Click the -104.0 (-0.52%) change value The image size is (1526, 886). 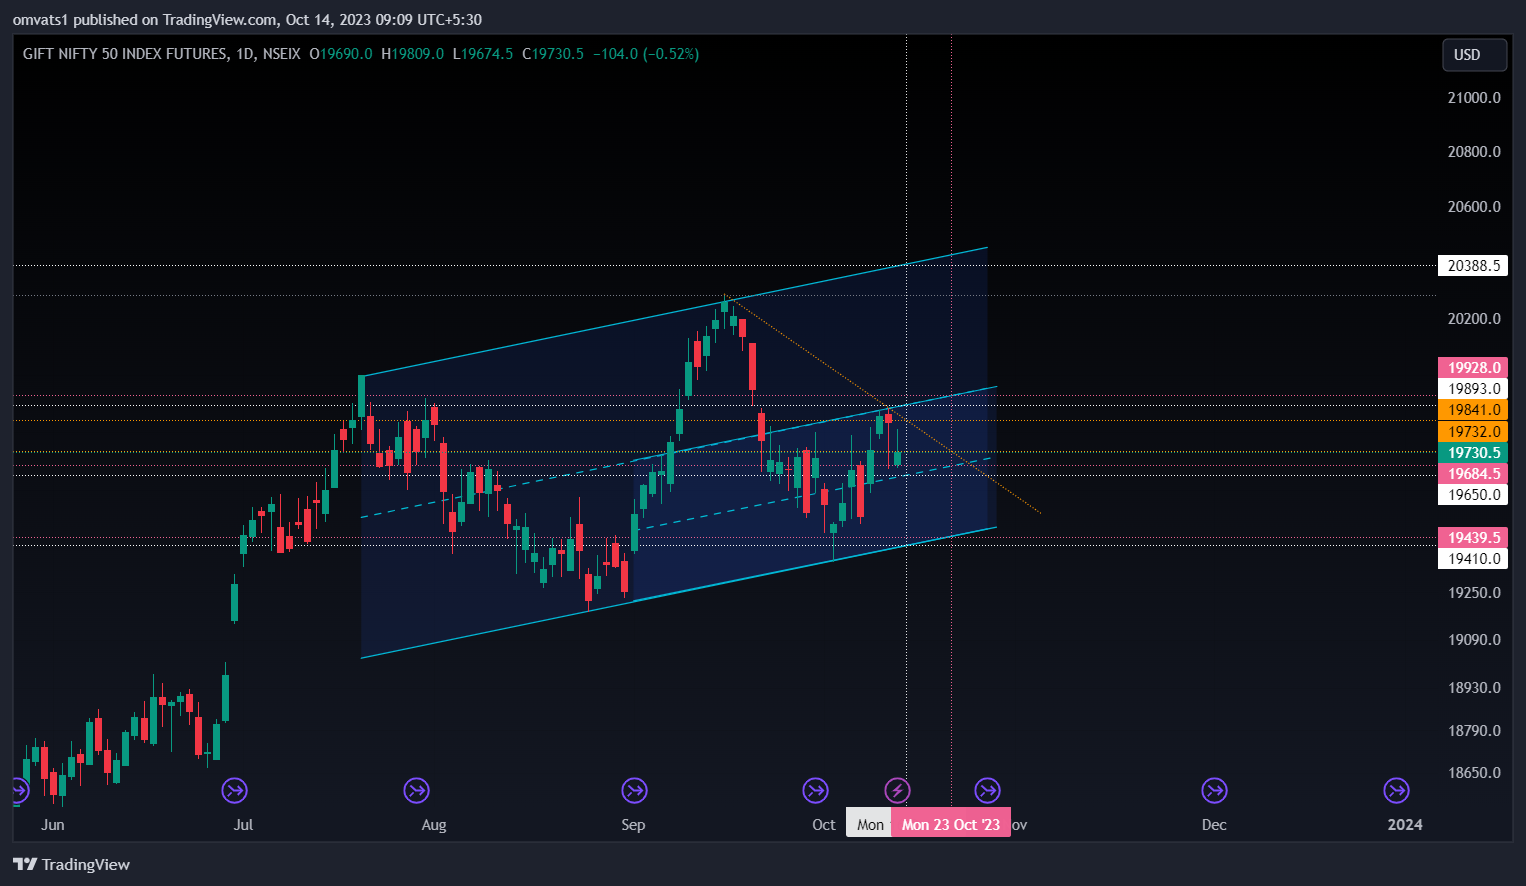tap(646, 54)
